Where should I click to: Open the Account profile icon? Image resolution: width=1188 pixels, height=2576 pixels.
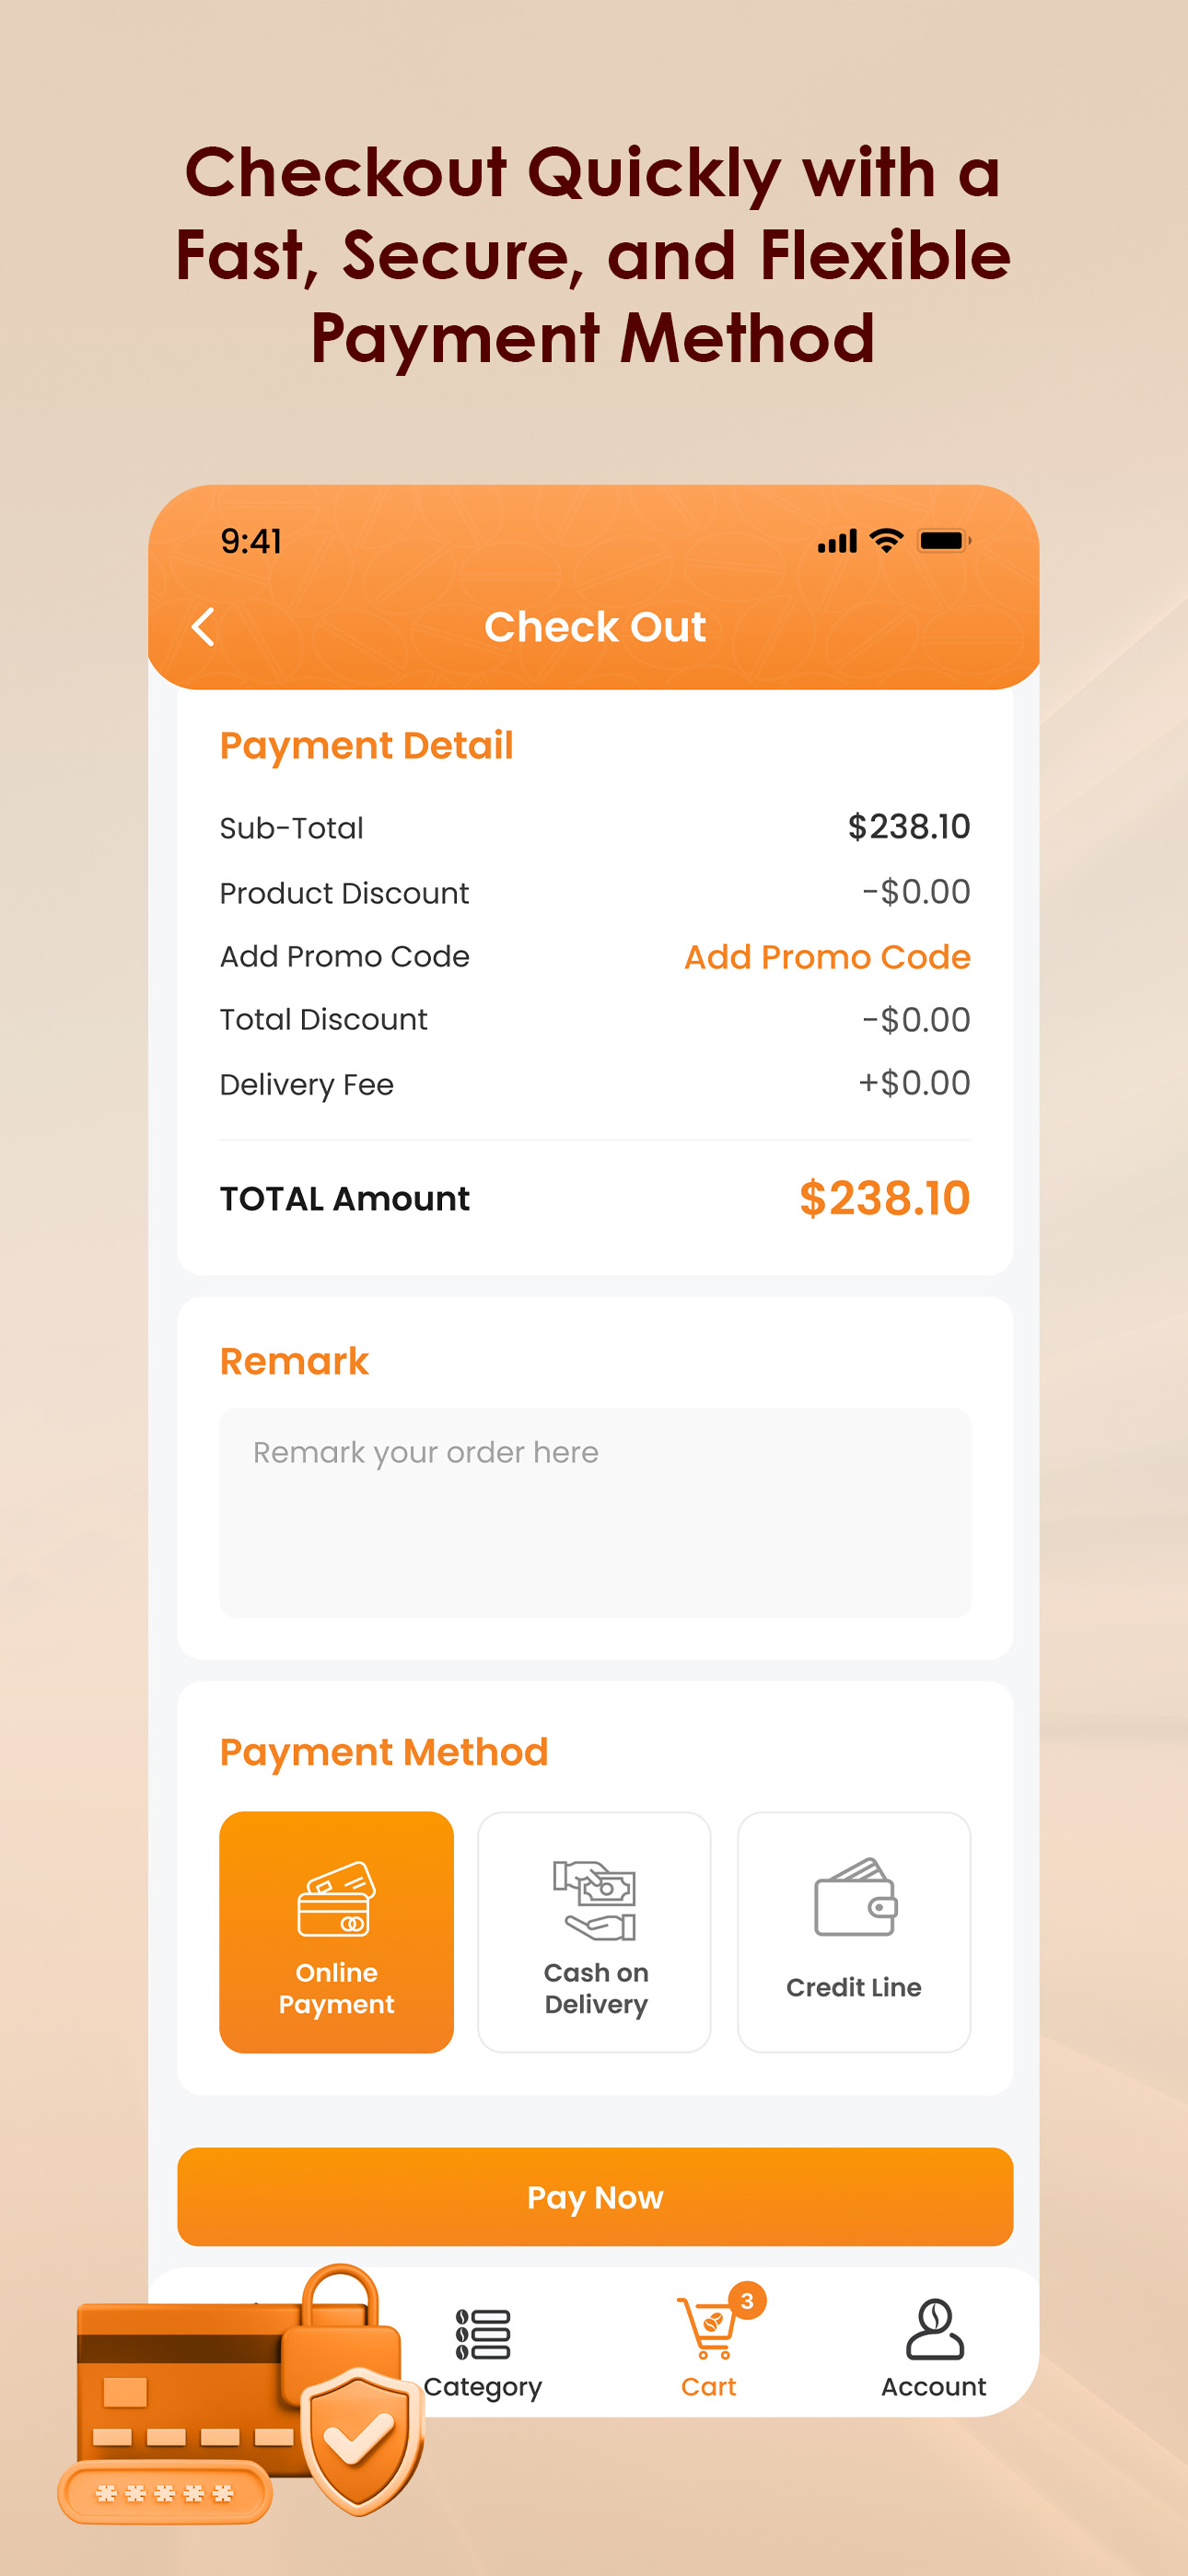coord(934,2328)
